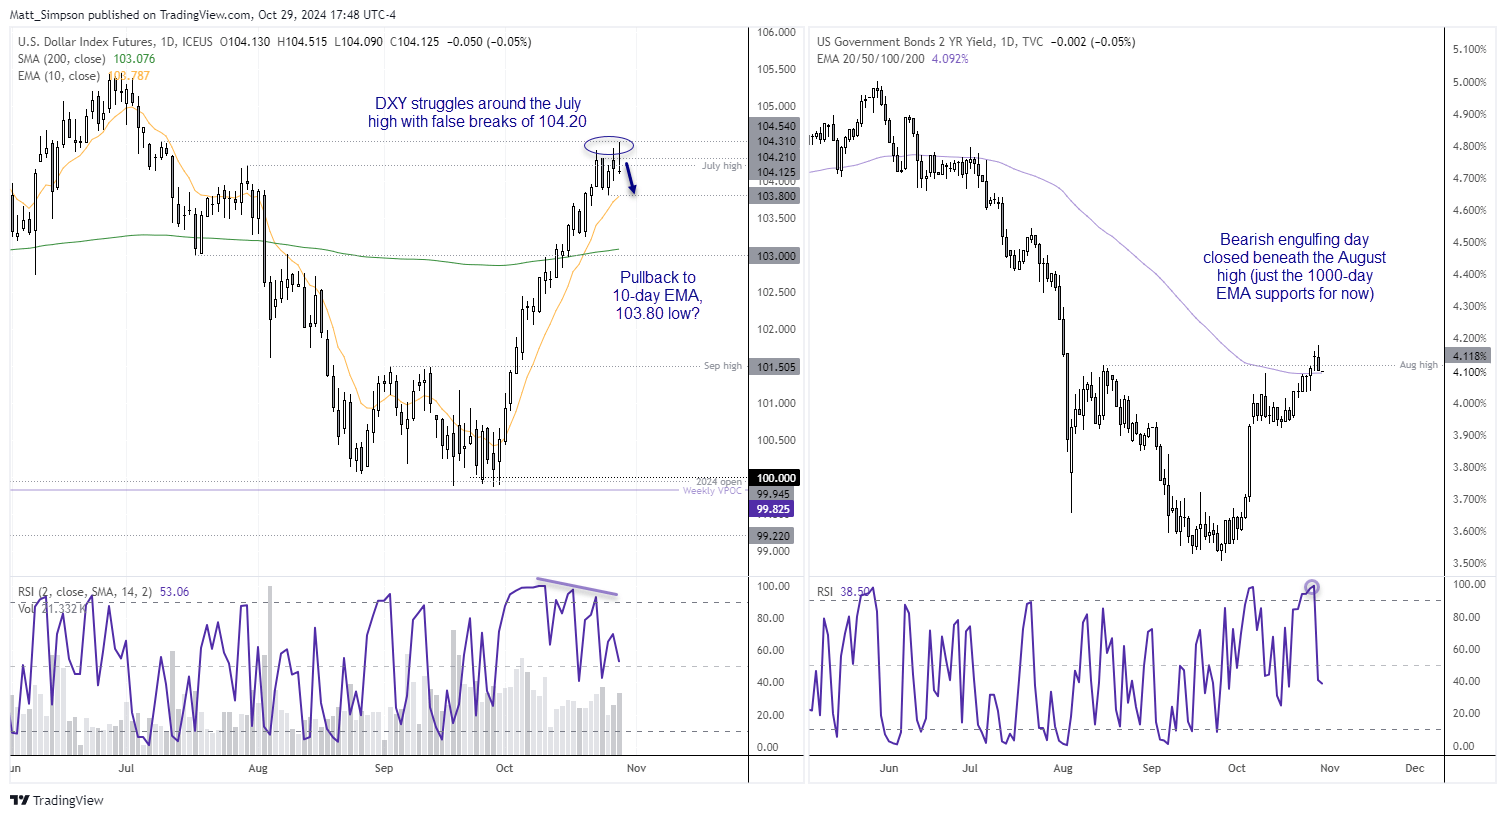Viewport: 1506px width, 818px height.
Task: Click the Vol 21.332K volume legend
Action: coord(53,608)
